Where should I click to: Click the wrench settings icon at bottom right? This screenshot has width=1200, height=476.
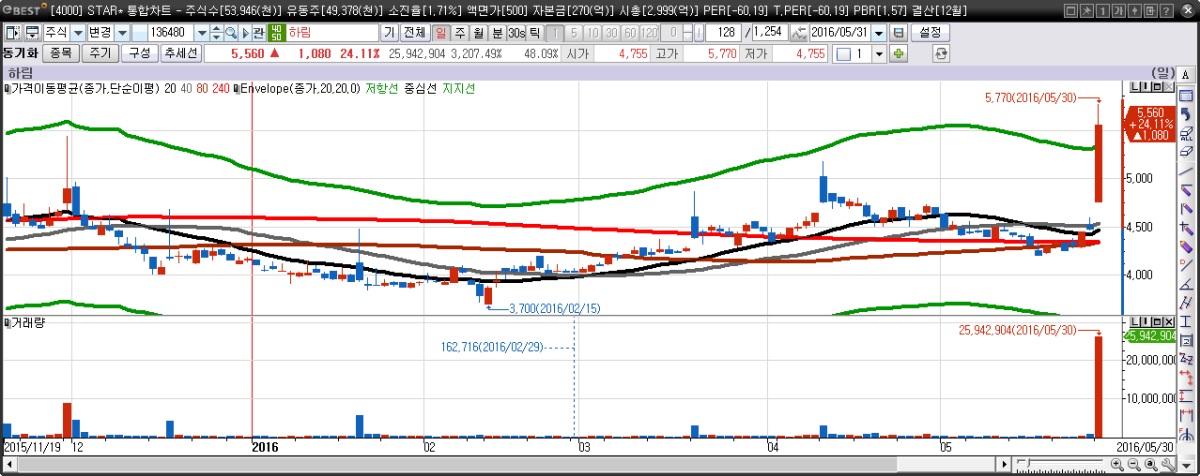click(1167, 465)
